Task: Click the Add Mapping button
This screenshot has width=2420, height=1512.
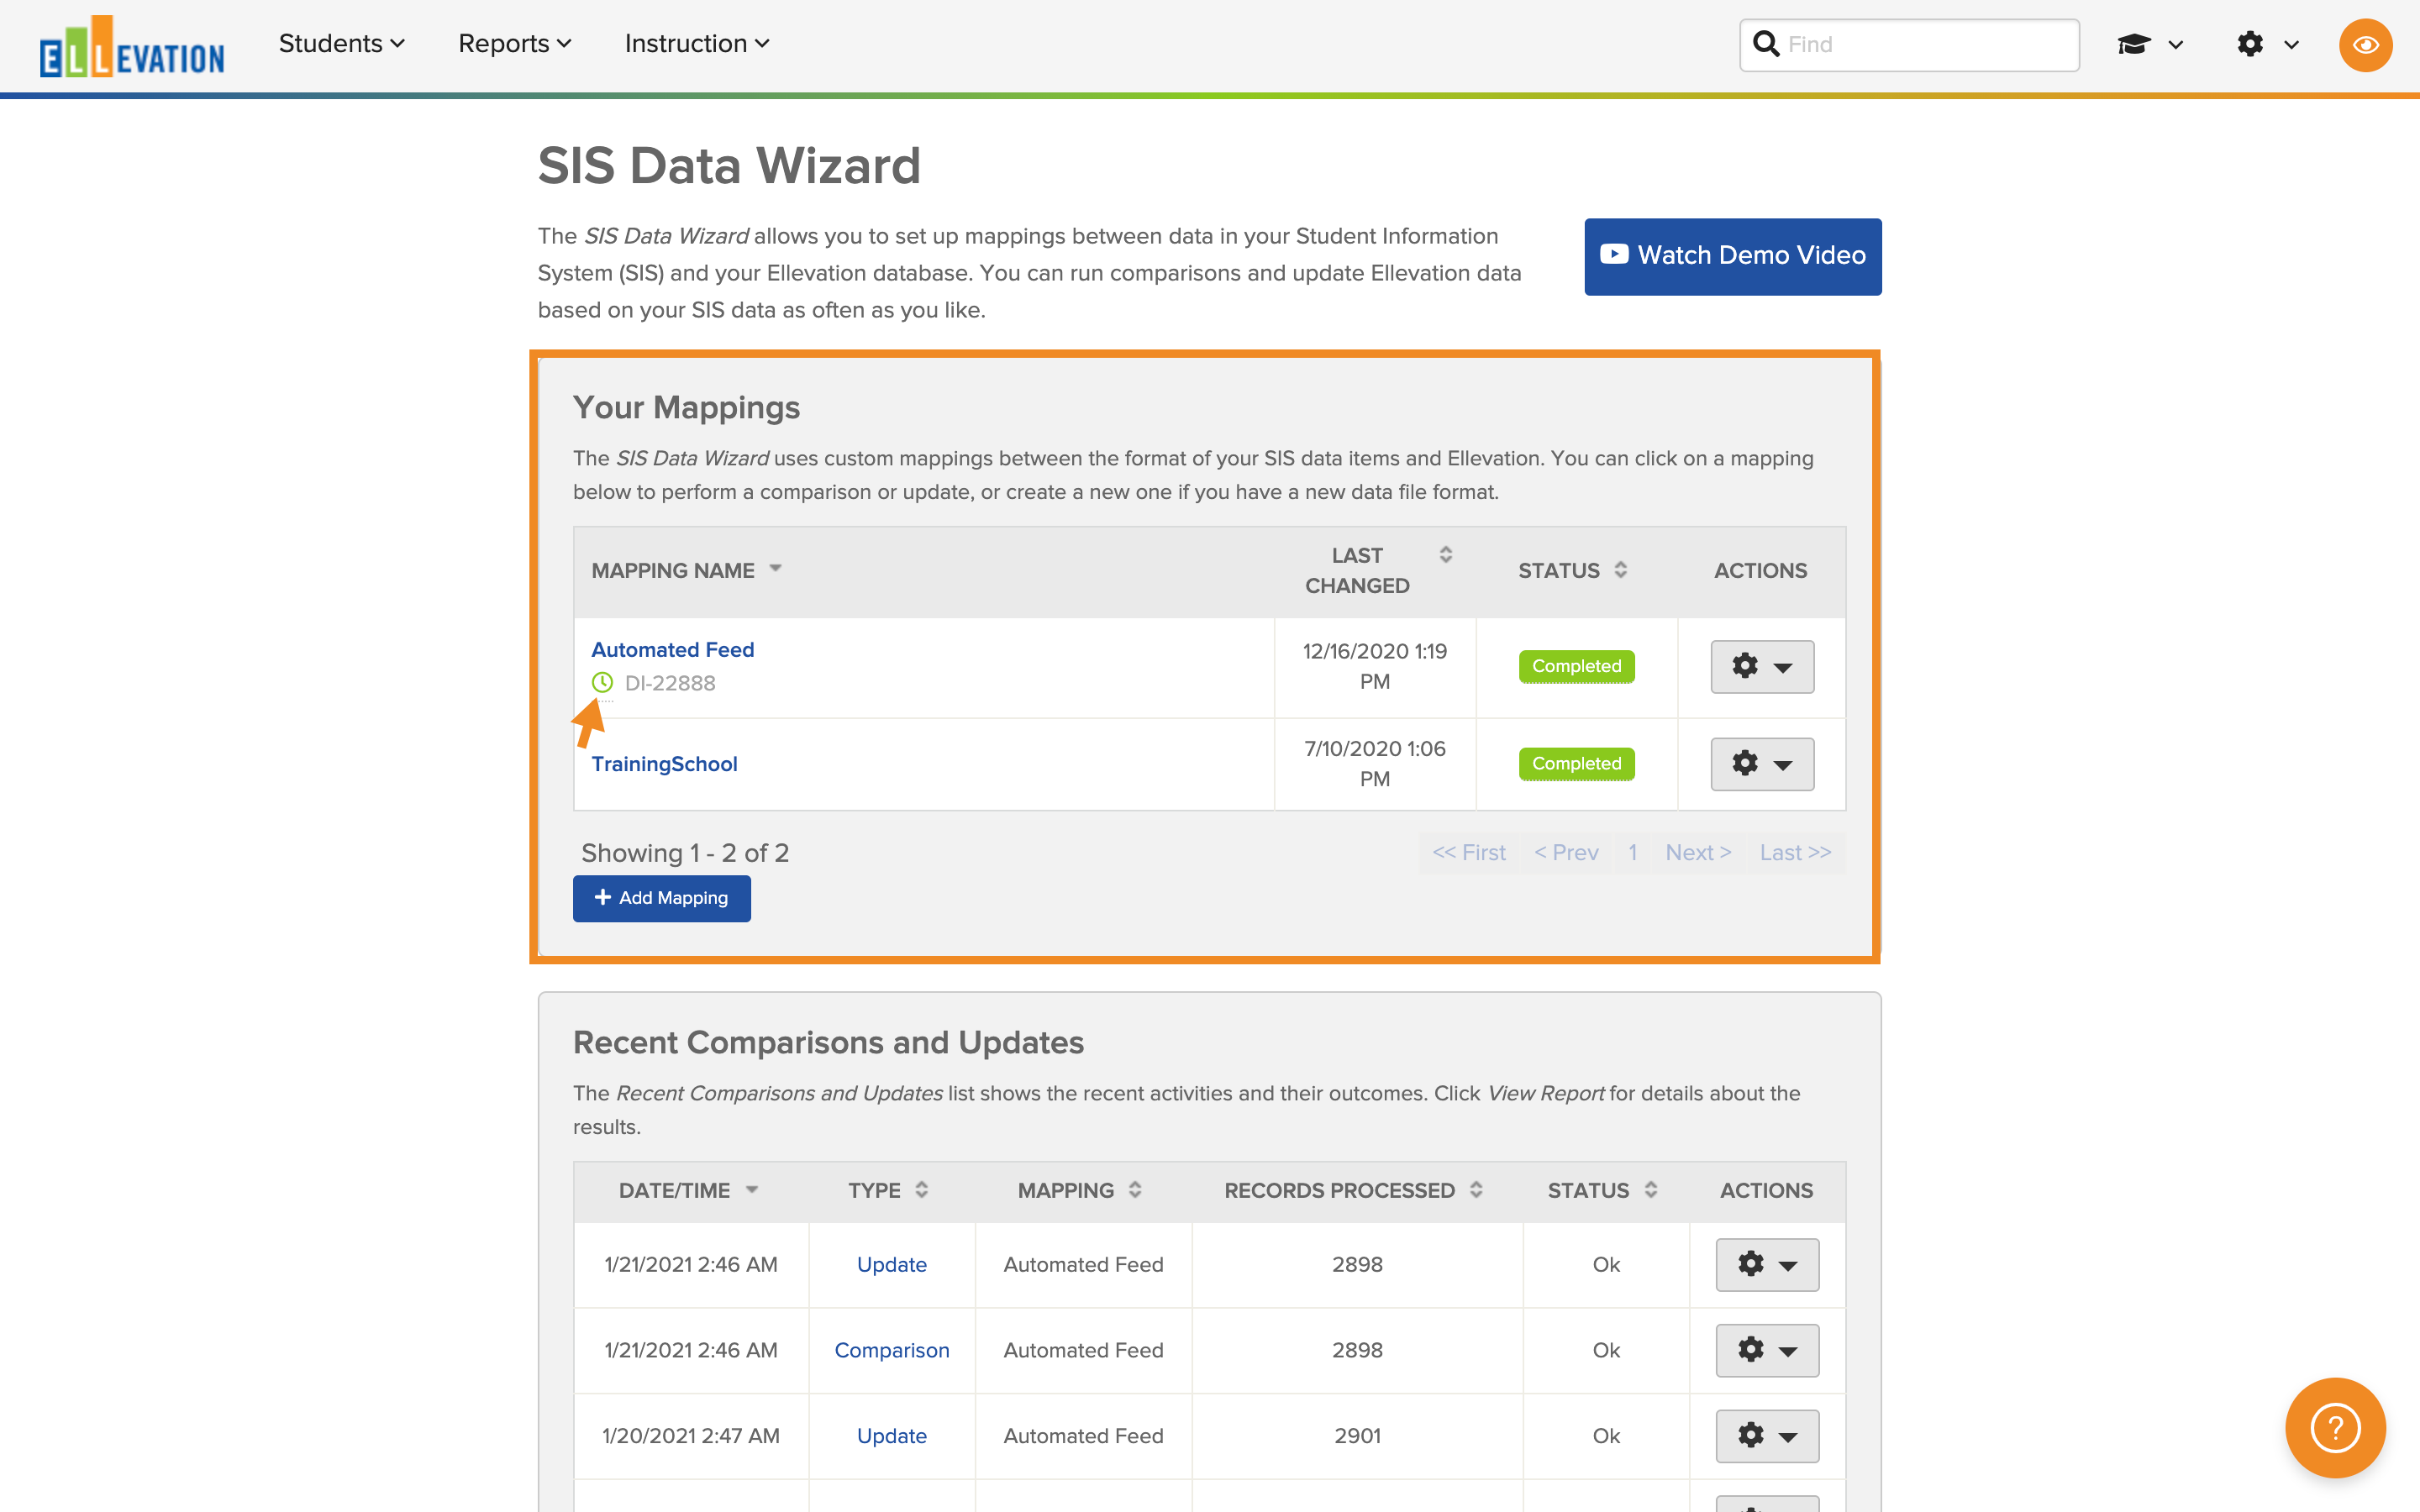Action: [x=661, y=898]
